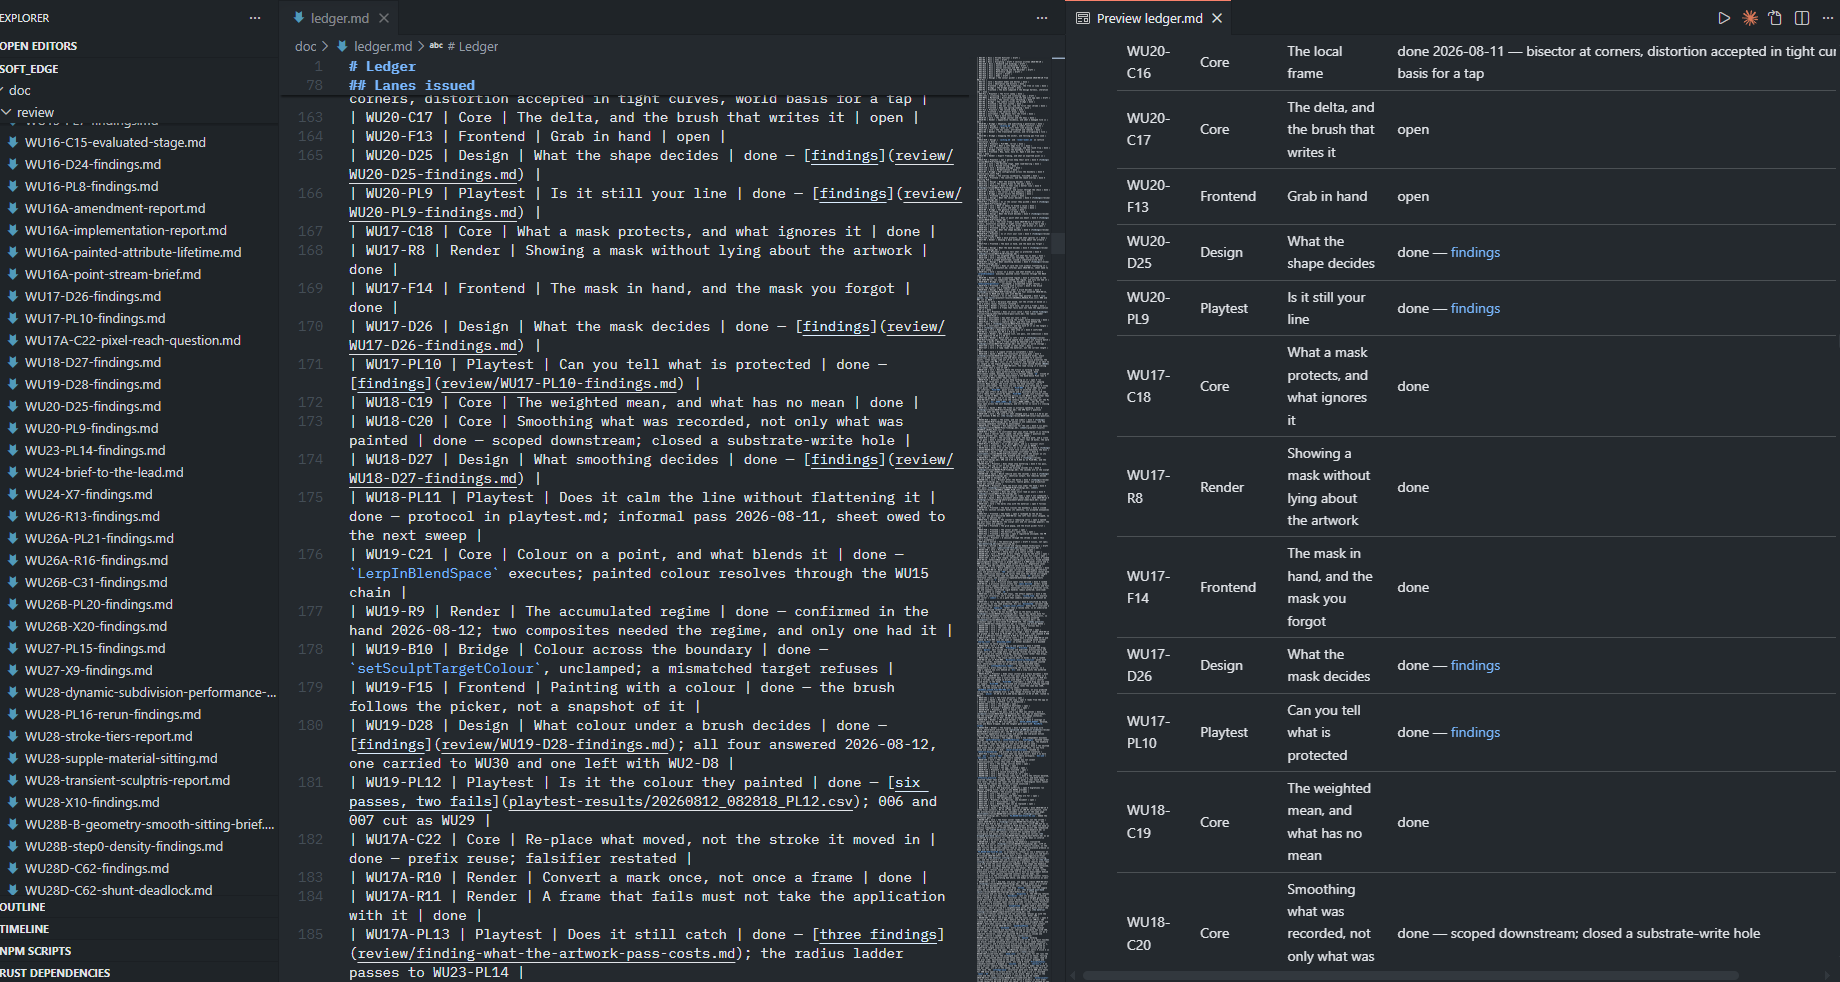Open WU19-D28-findings.md file
Image resolution: width=1840 pixels, height=982 pixels.
pyautogui.click(x=93, y=384)
